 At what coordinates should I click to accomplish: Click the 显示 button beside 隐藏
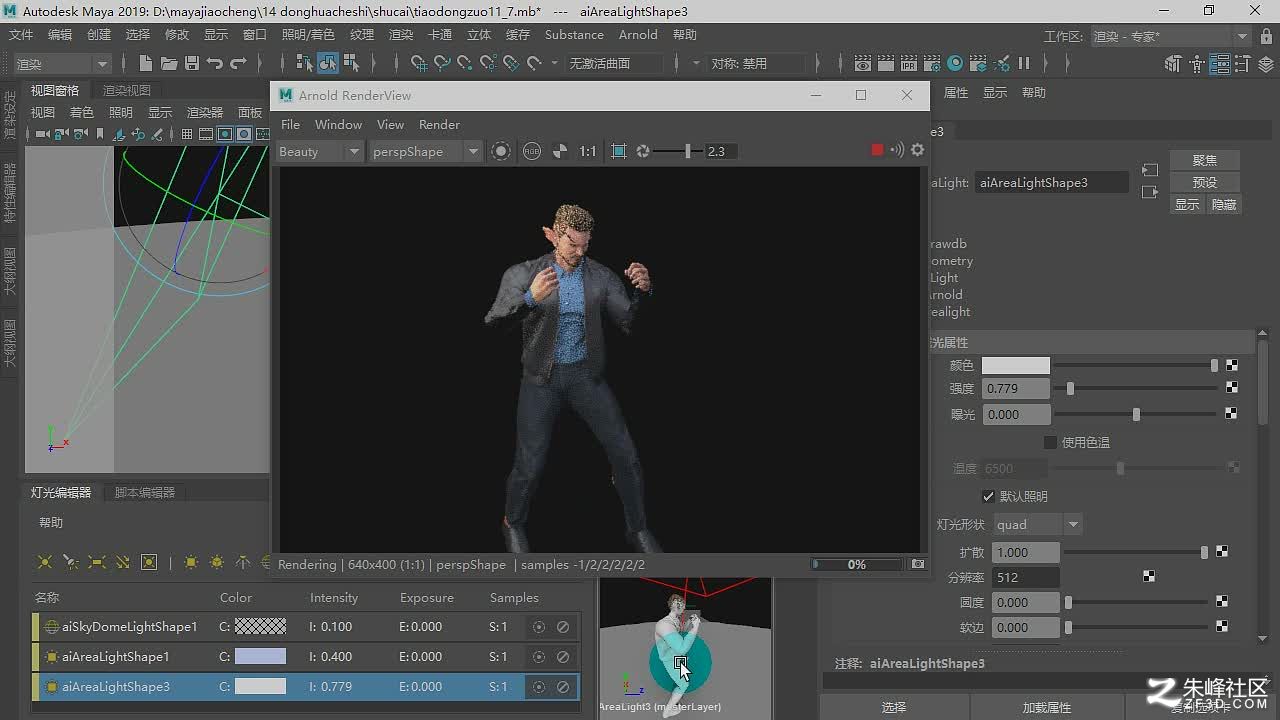tap(1187, 204)
